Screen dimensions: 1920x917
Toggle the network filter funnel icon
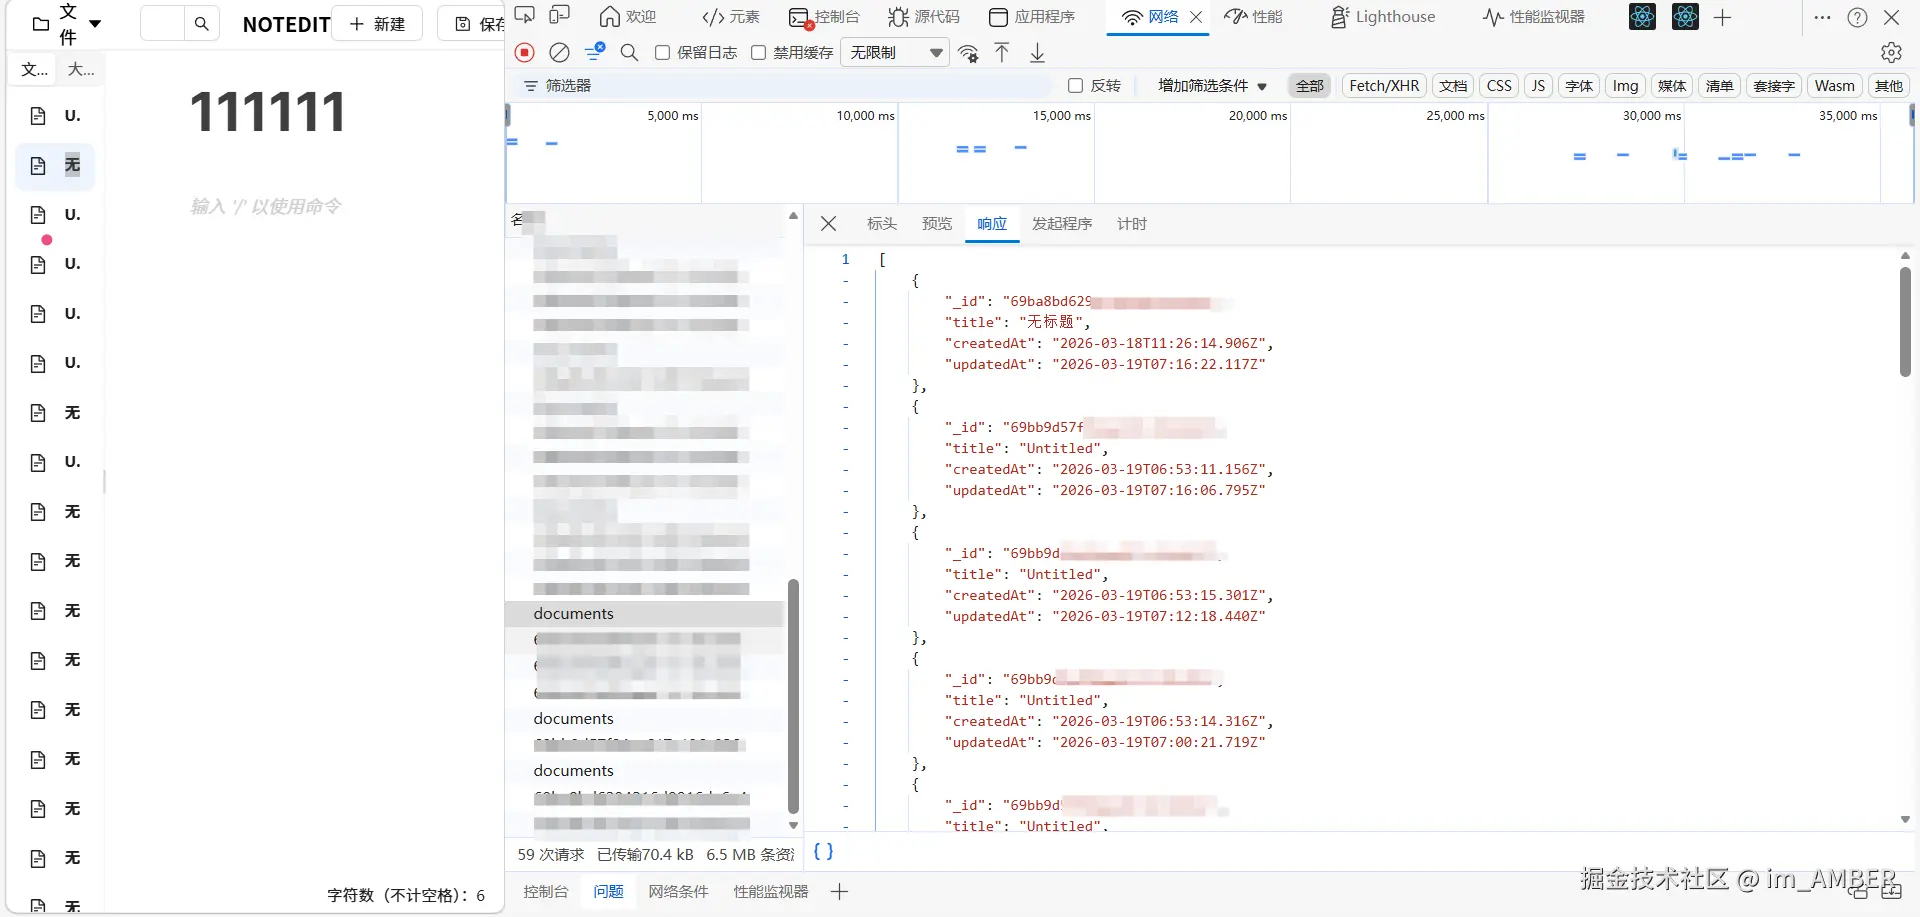click(595, 52)
